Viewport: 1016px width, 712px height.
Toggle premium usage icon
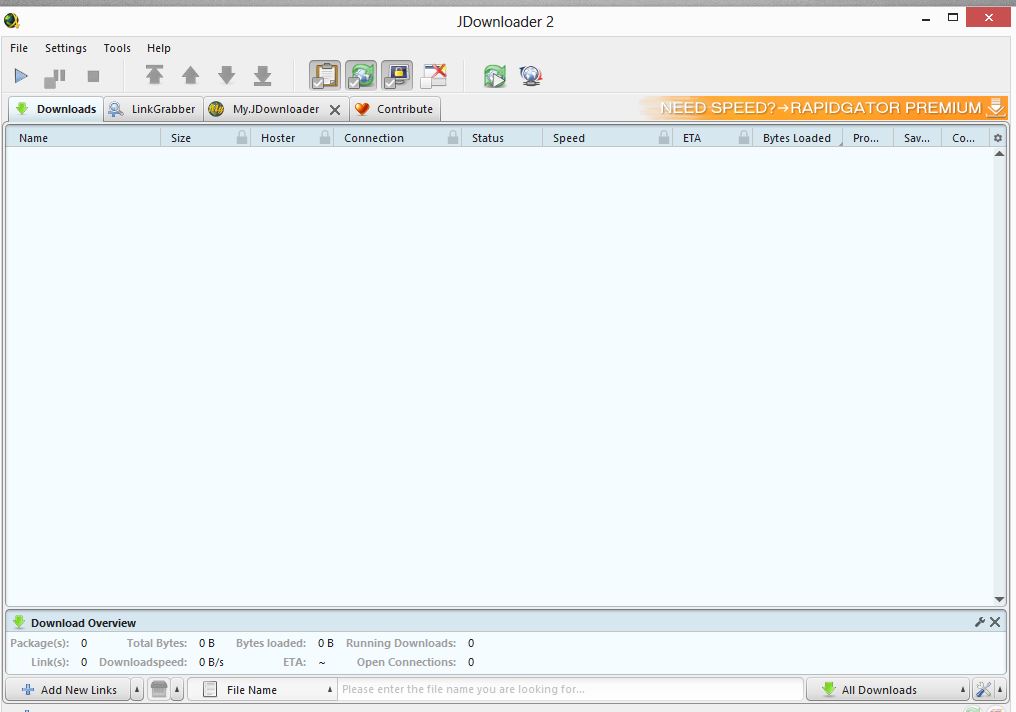click(x=397, y=75)
